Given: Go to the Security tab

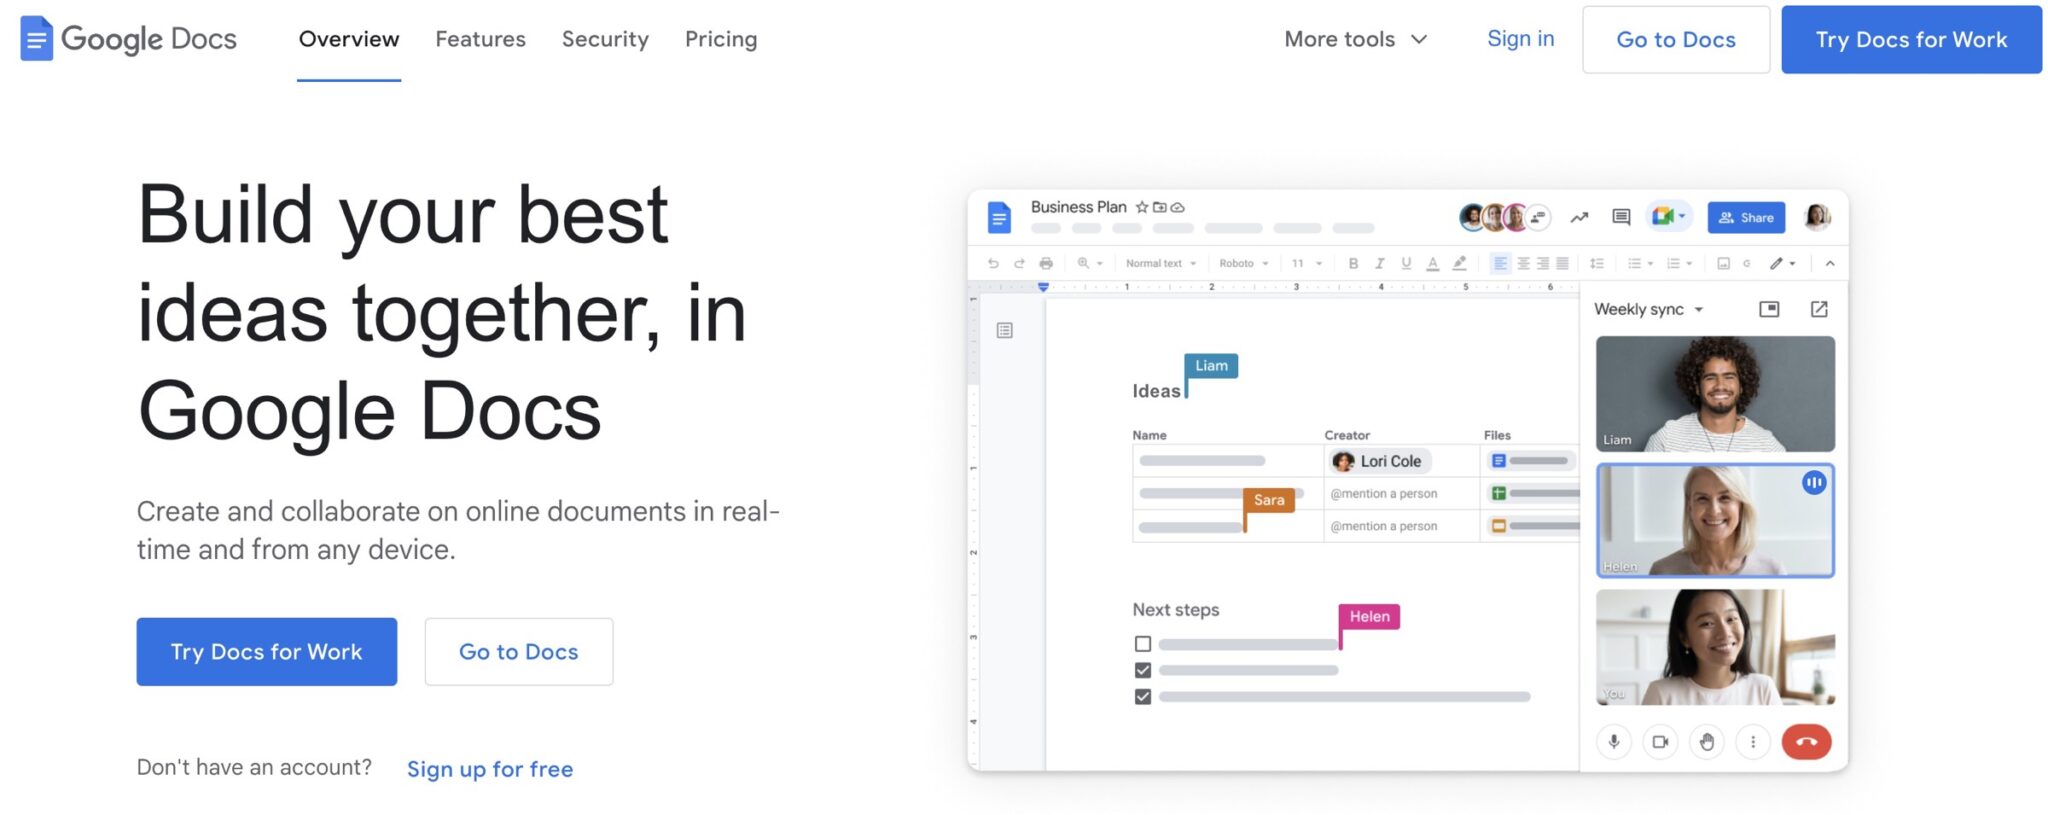Looking at the screenshot, I should click(x=605, y=39).
